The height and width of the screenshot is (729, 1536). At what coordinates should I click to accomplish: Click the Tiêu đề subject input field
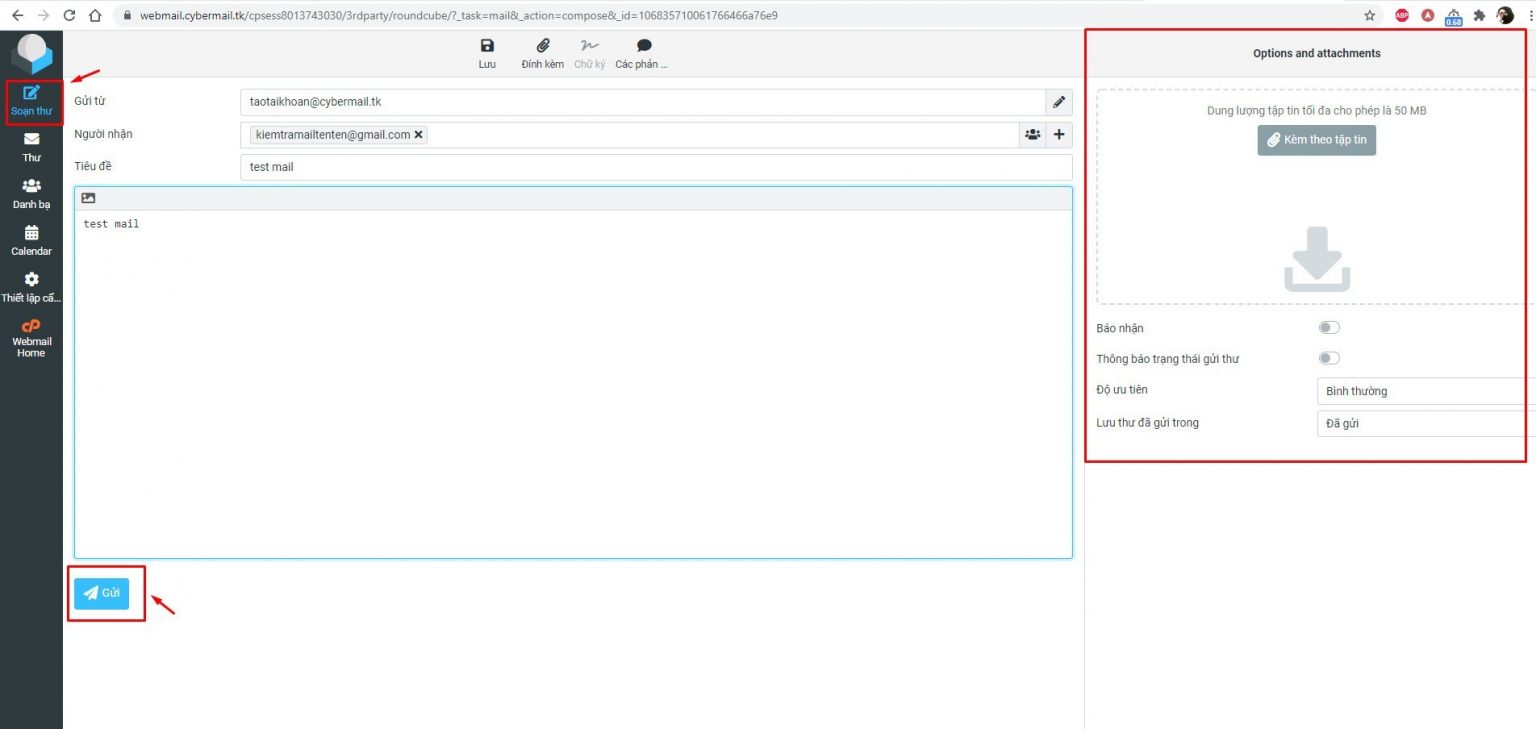[x=500, y=166]
